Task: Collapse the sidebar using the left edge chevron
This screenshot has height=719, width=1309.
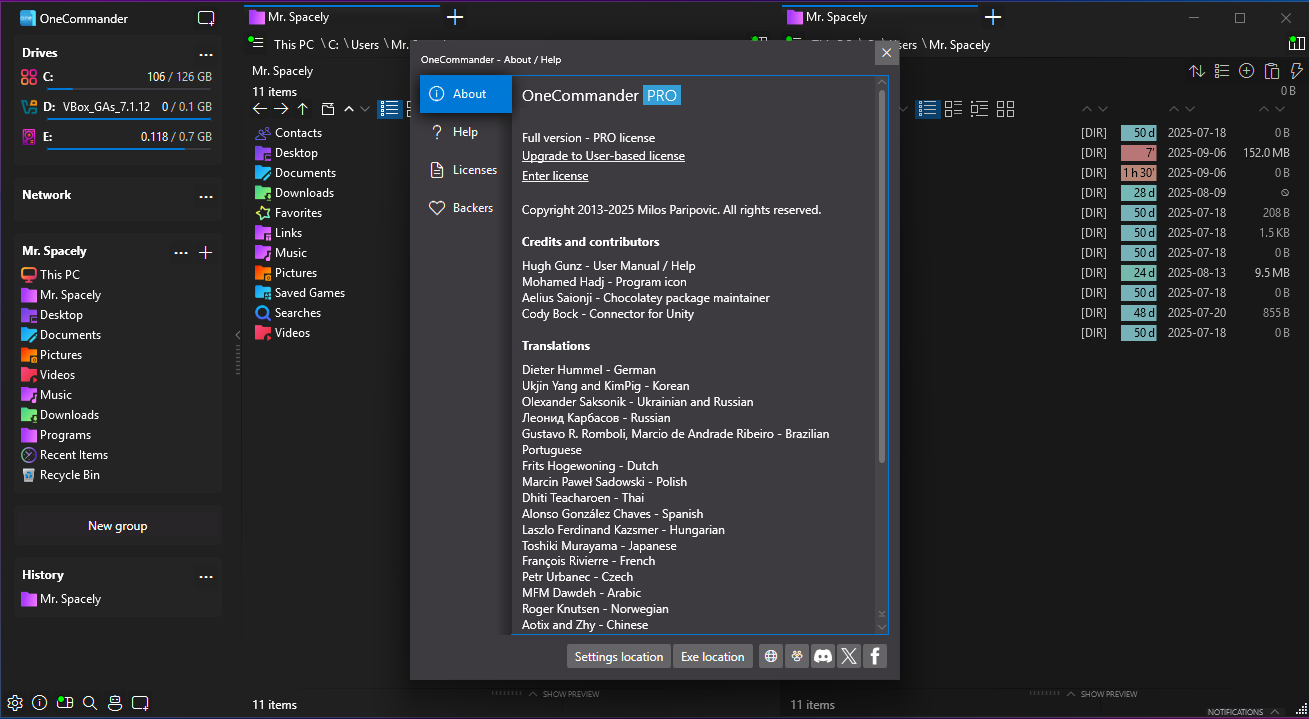Action: click(238, 336)
